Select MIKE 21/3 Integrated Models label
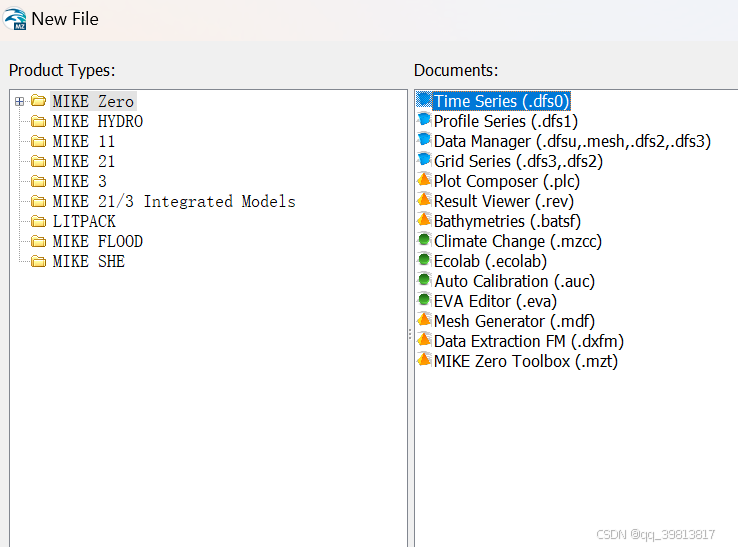The image size is (738, 547). [x=174, y=201]
